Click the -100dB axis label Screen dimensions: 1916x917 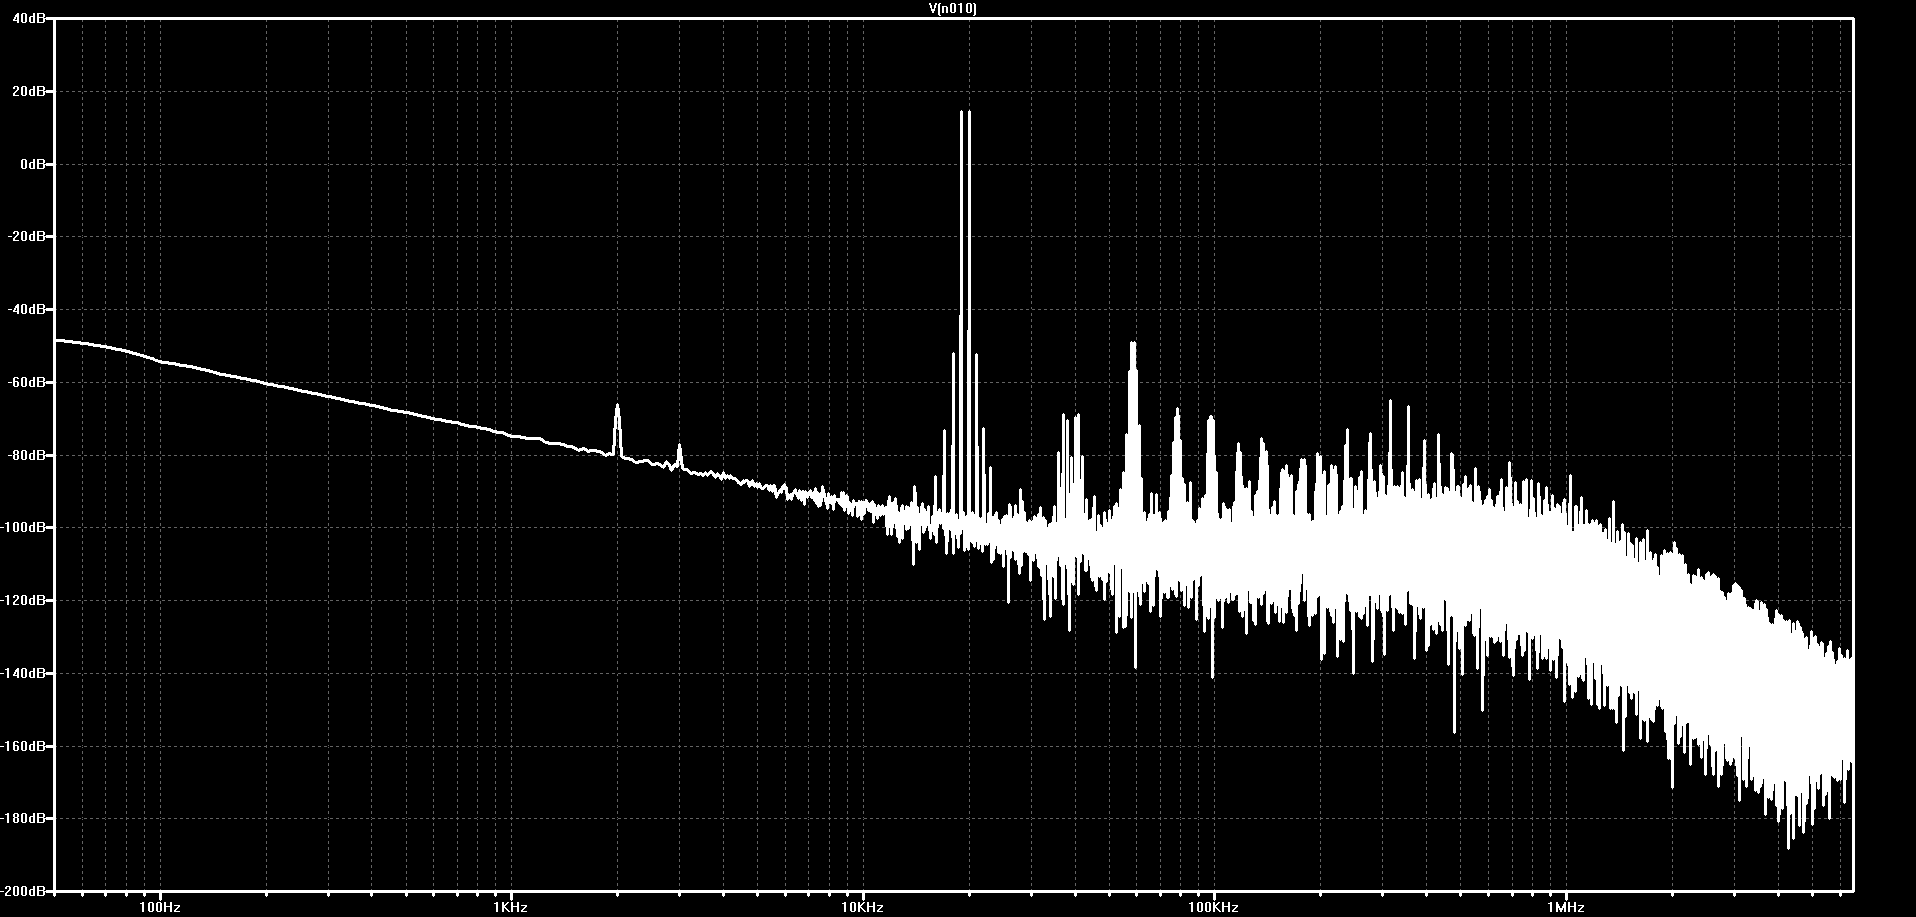coord(25,528)
